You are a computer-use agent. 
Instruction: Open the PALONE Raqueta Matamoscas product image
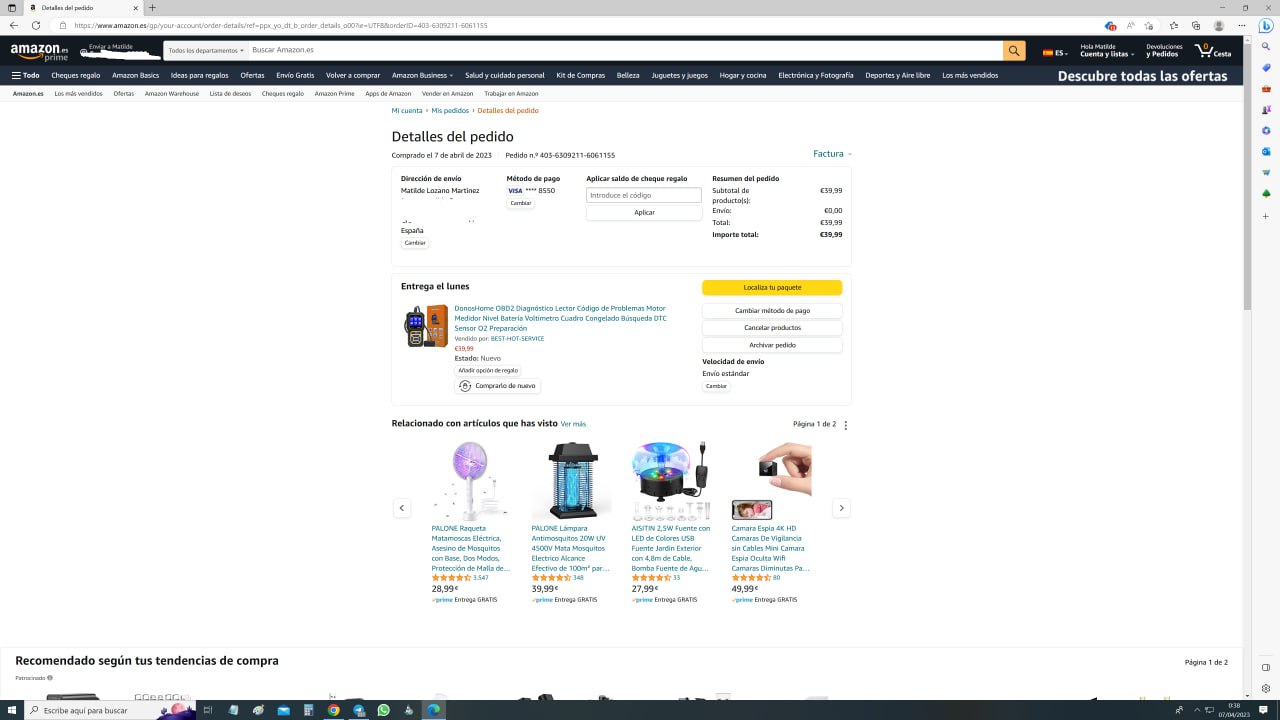[472, 481]
